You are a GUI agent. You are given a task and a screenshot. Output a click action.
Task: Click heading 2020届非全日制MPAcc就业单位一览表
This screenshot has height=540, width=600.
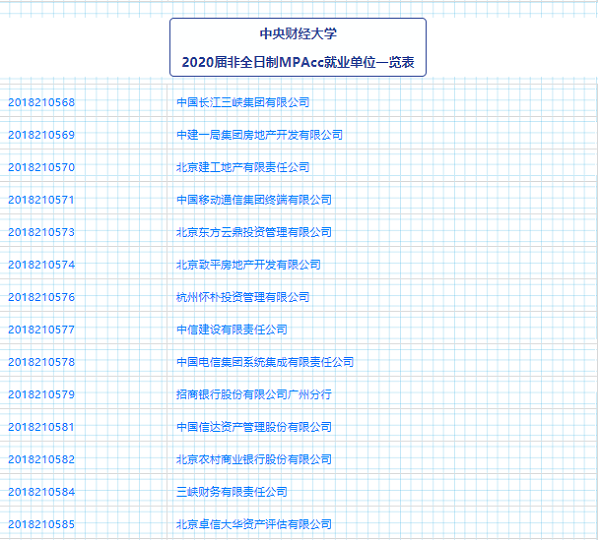(298, 62)
